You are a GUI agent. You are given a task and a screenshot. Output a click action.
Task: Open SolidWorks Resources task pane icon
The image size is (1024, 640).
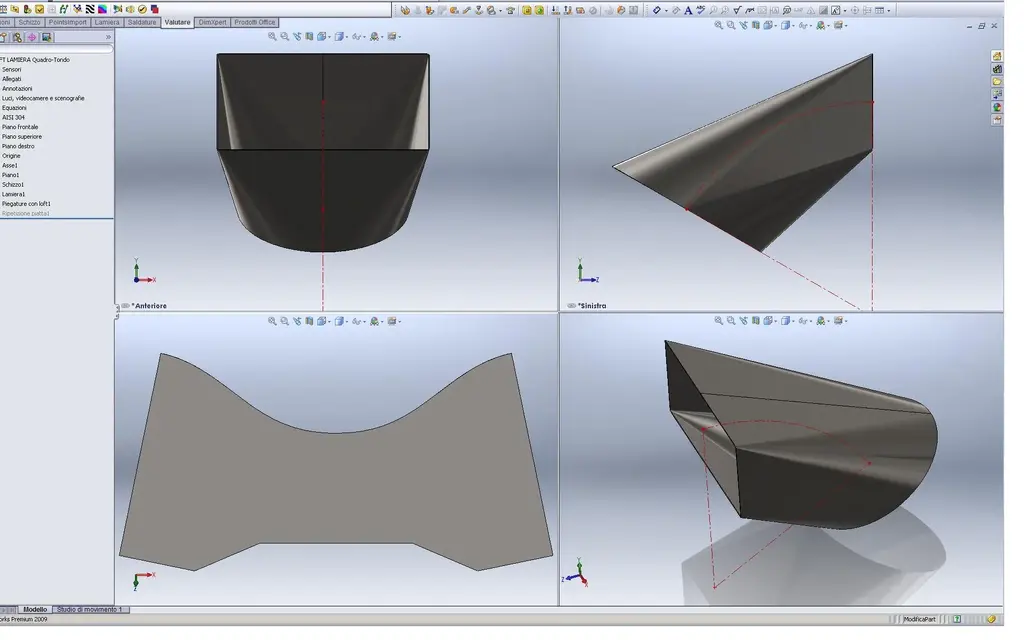997,56
